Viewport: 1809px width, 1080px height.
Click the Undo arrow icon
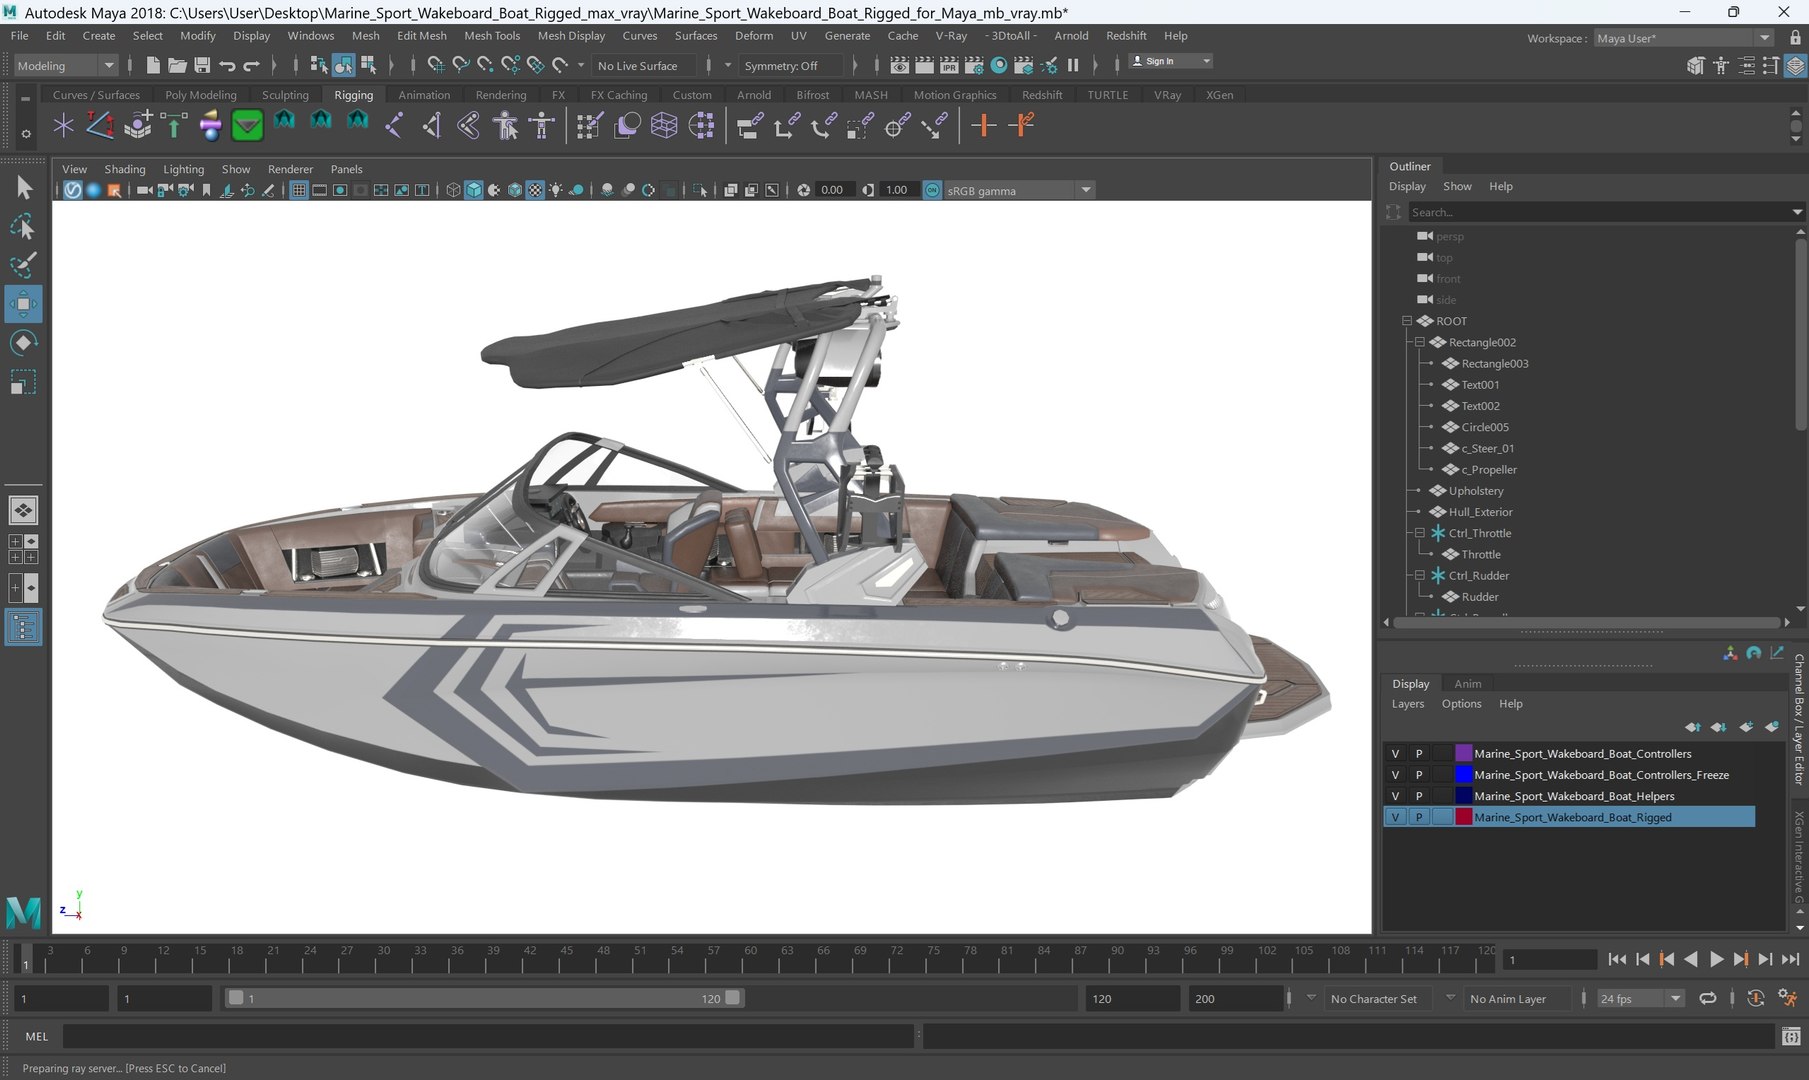tap(227, 65)
